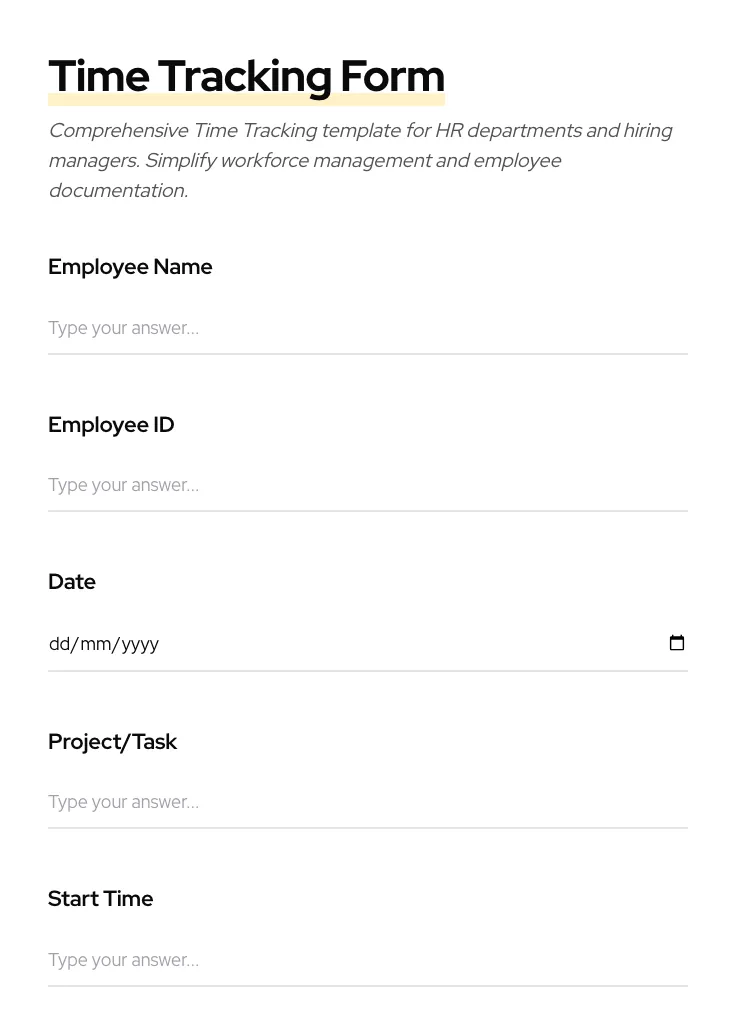Click the dd/mm/yyyy placeholder text
The width and height of the screenshot is (736, 1024).
pyautogui.click(x=104, y=644)
